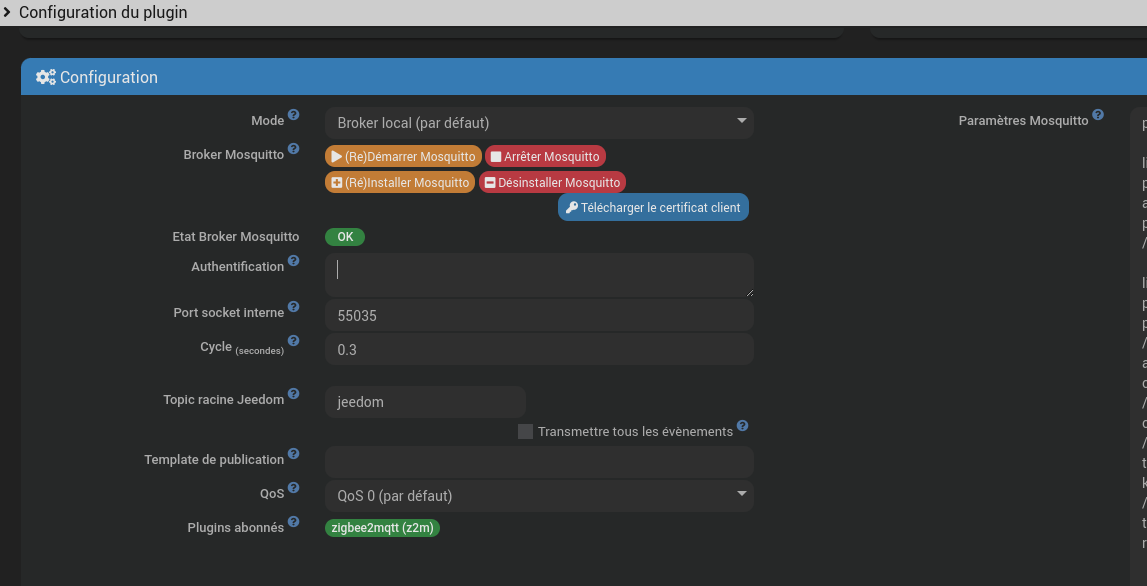Click the help icon above Cycle label
The height and width of the screenshot is (586, 1147).
[293, 341]
